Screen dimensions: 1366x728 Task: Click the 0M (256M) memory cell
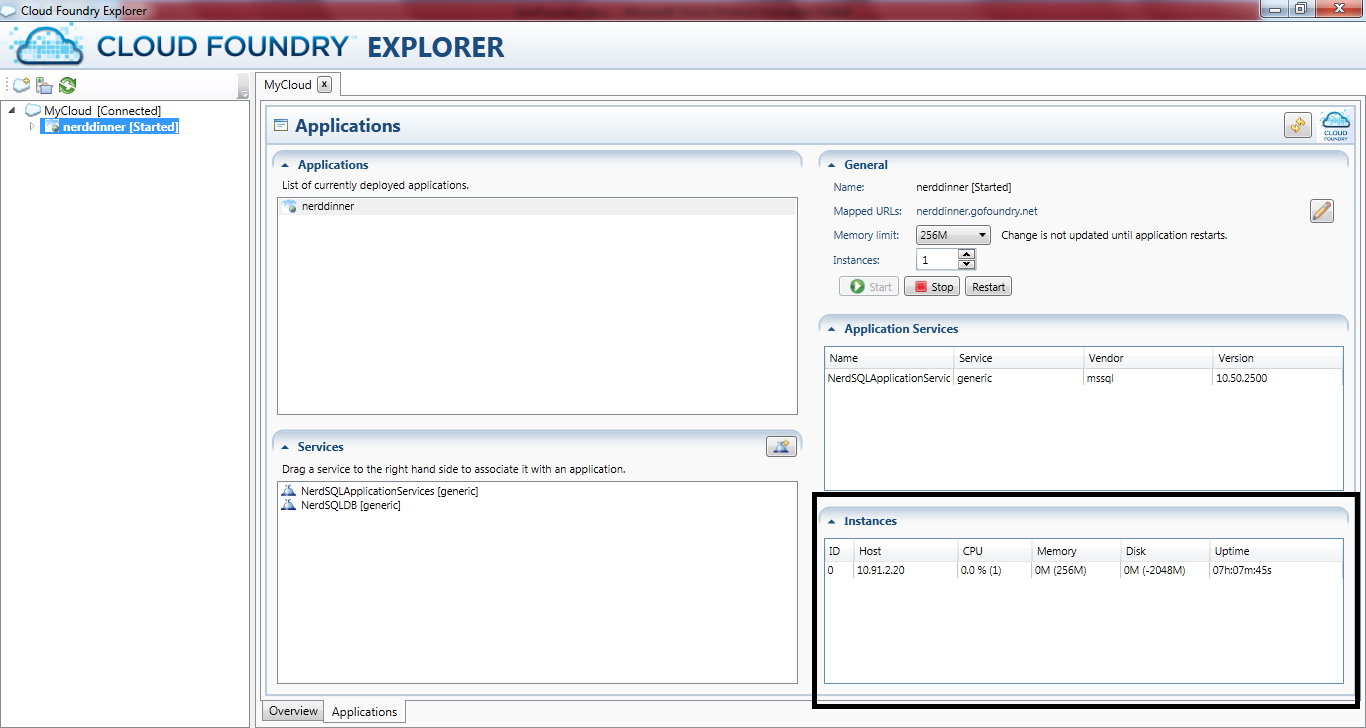click(x=1061, y=571)
